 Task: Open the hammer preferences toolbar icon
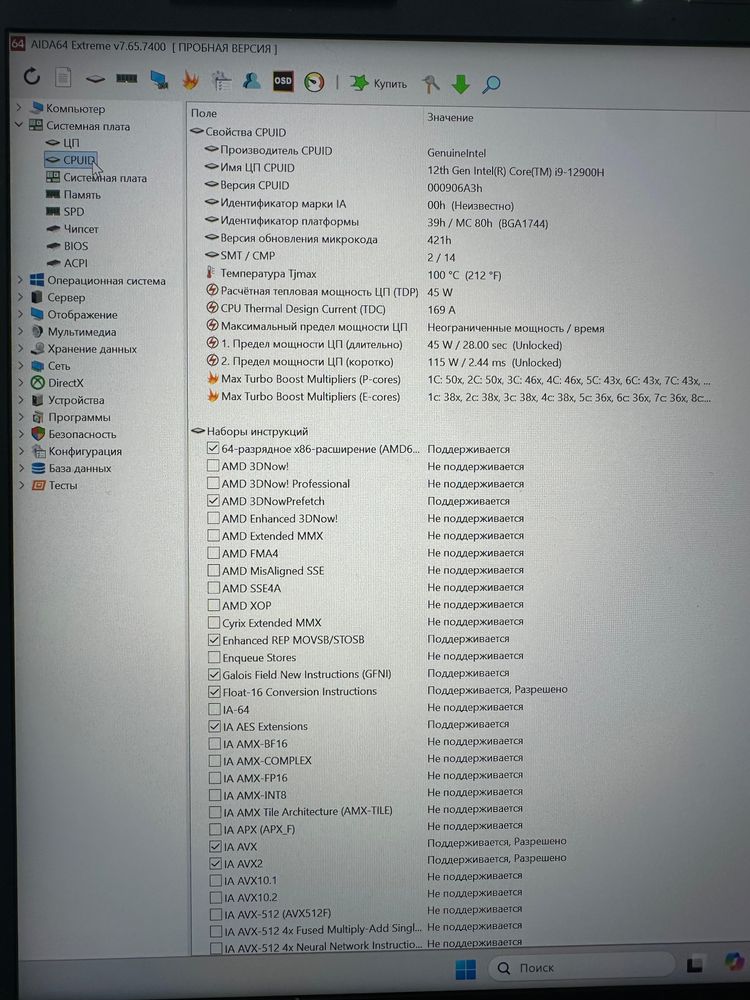(x=431, y=84)
